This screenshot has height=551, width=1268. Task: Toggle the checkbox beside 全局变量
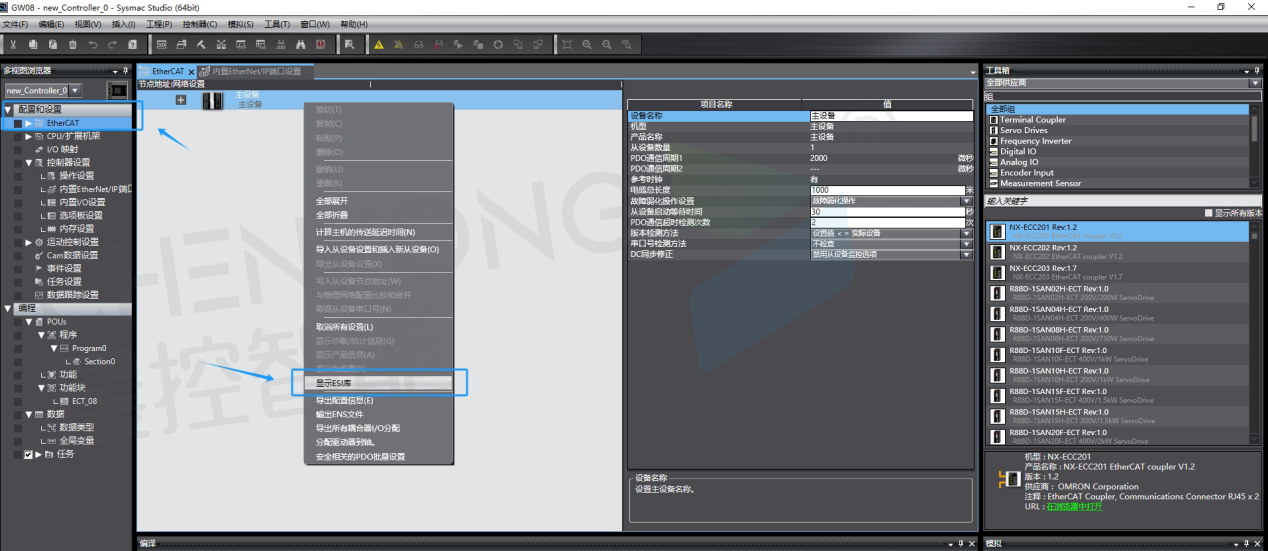pyautogui.click(x=18, y=441)
